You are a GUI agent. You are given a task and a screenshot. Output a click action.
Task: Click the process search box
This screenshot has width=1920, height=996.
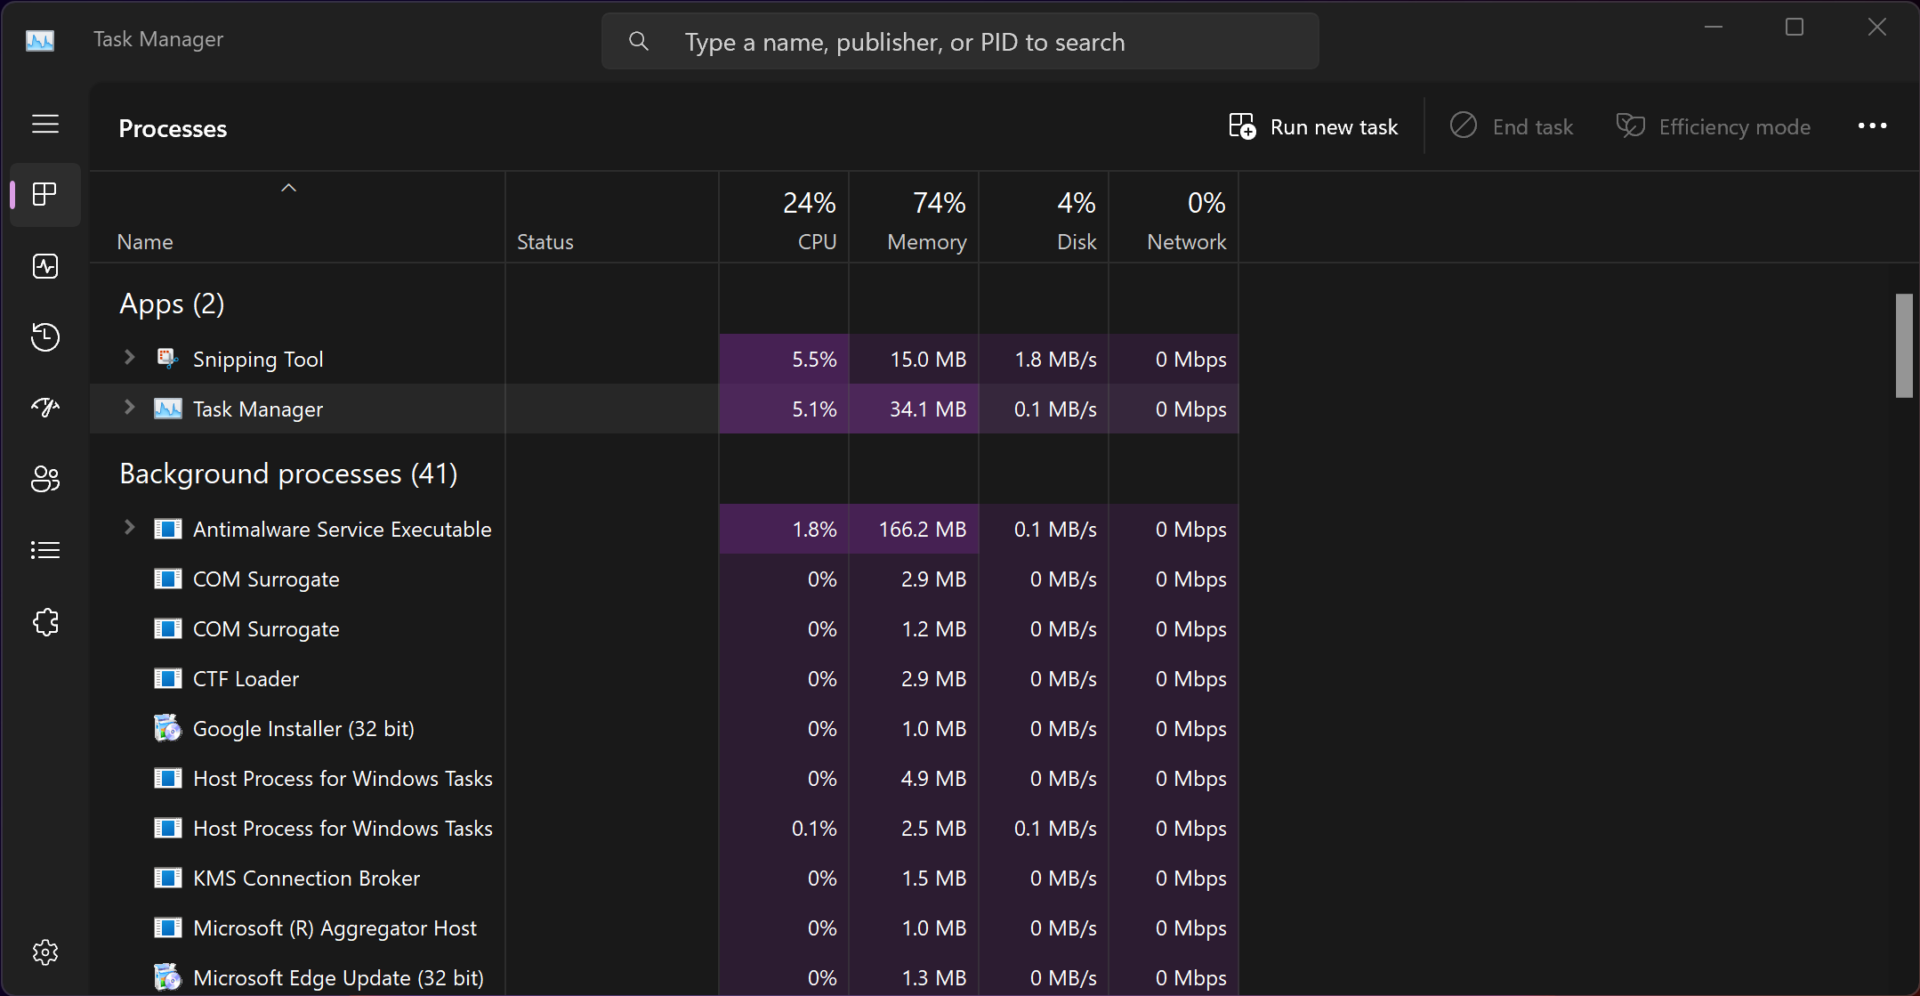pos(960,42)
